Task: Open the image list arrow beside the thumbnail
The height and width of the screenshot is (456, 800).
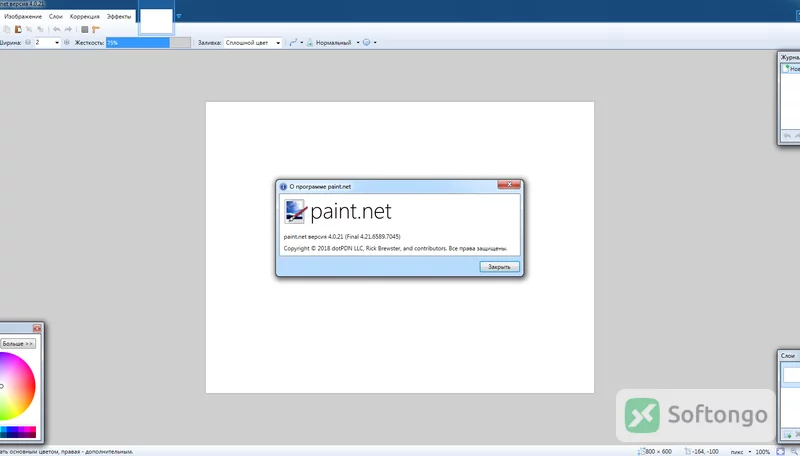Action: (179, 16)
